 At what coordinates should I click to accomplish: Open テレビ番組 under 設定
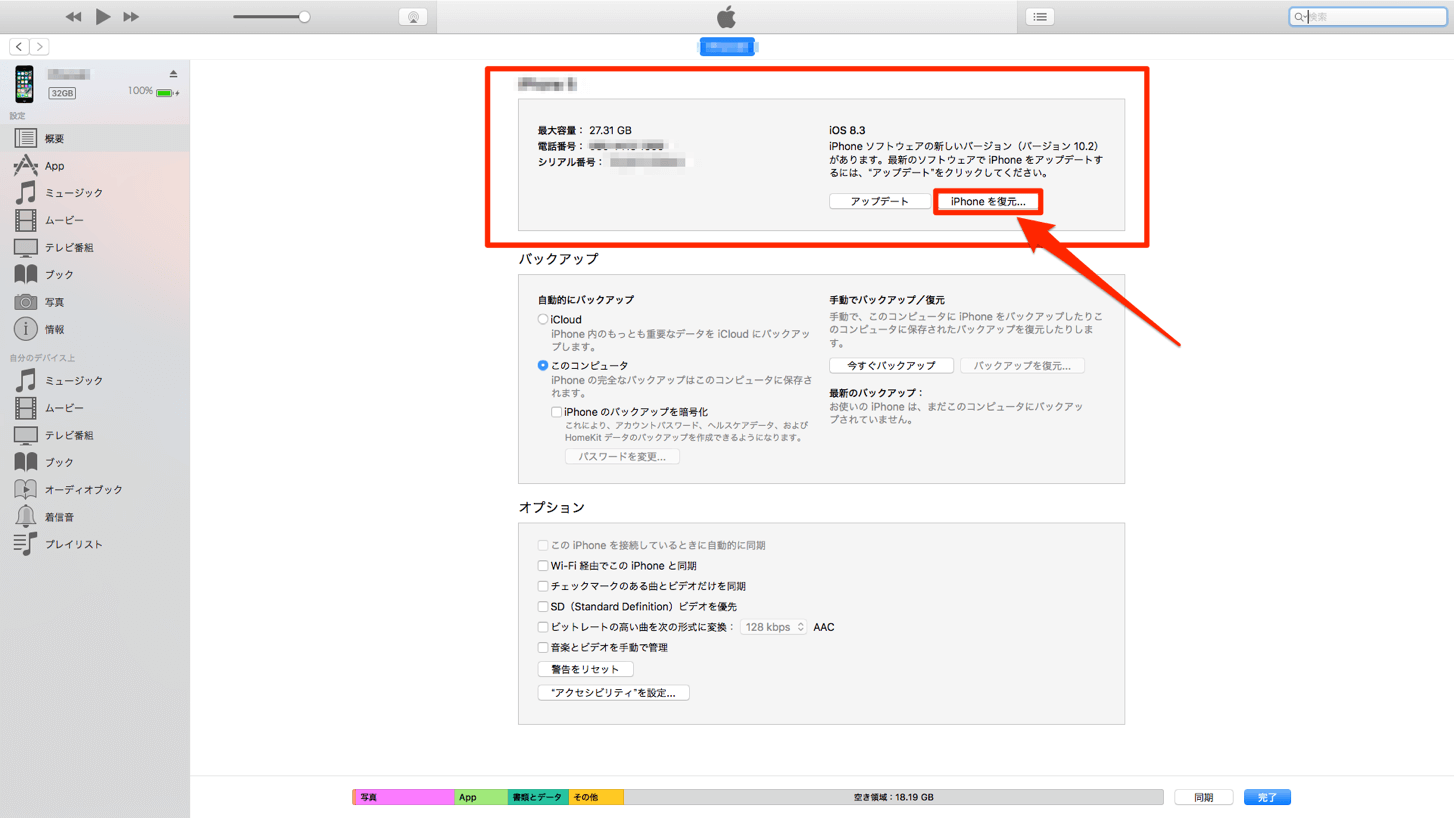(x=95, y=247)
